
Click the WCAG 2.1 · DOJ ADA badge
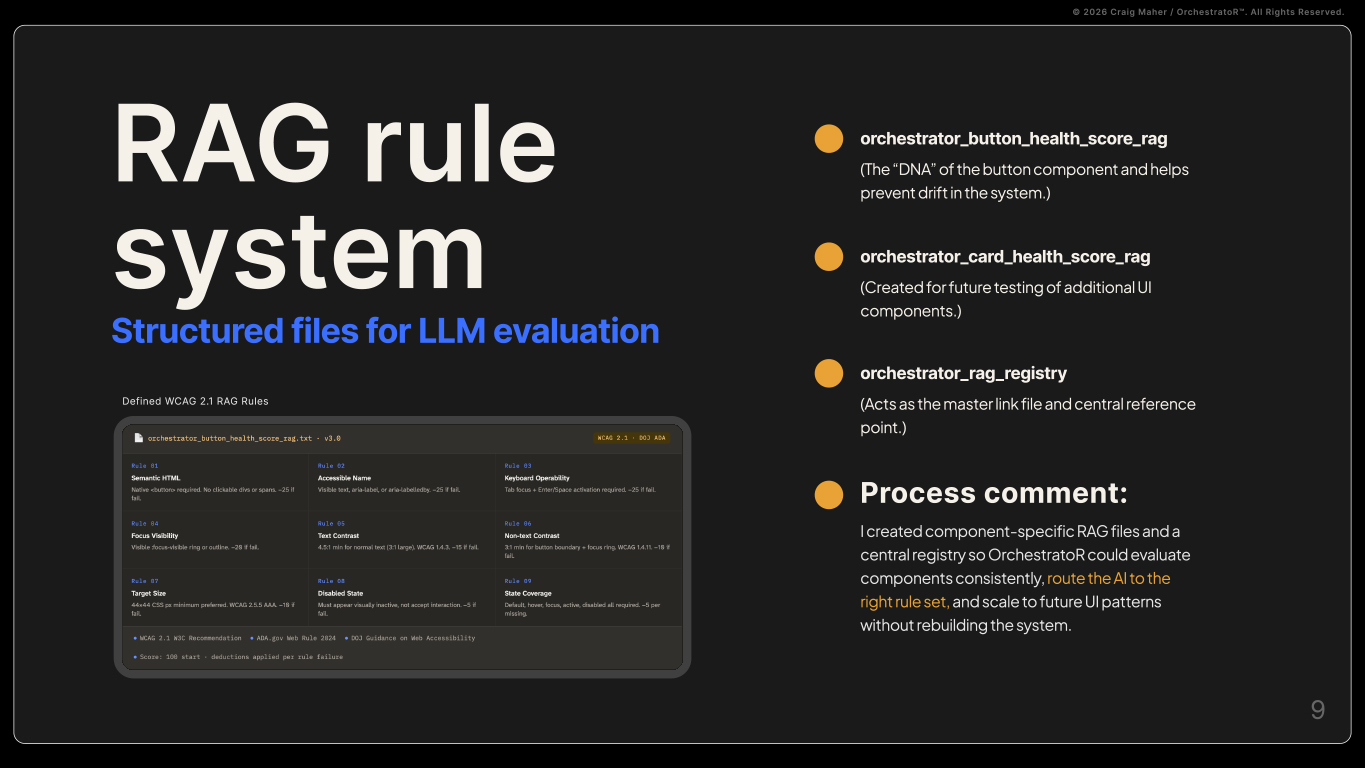pyautogui.click(x=632, y=438)
